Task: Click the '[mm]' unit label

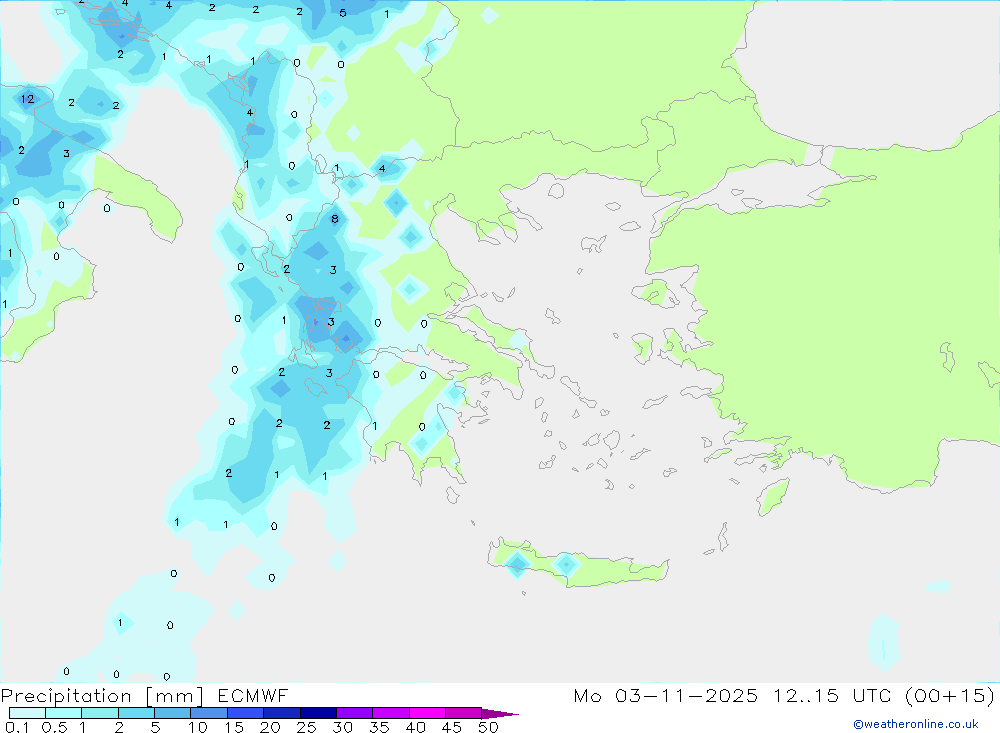Action: (175, 696)
